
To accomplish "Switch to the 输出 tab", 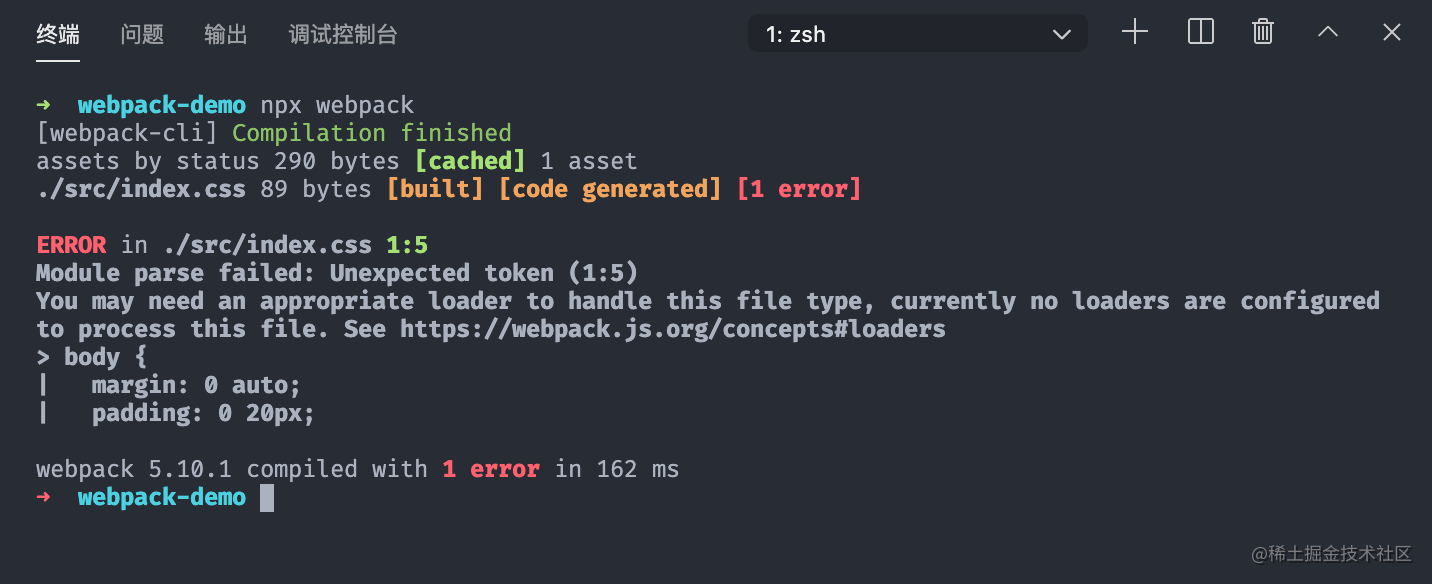I will click(226, 34).
